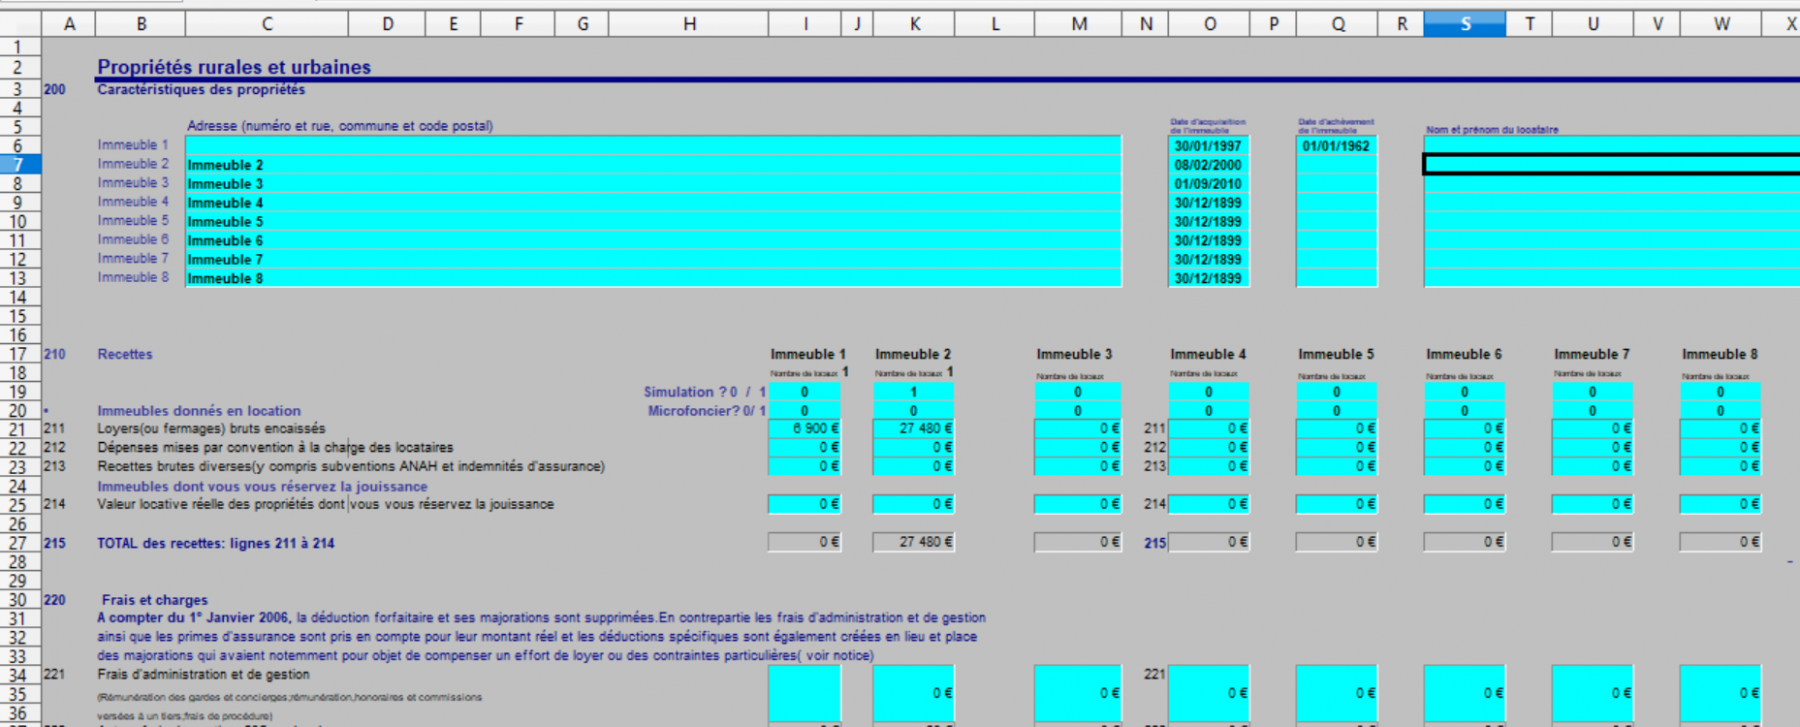Click the address cell containing "Immeuble 8"
The width and height of the screenshot is (1800, 727).
(653, 278)
